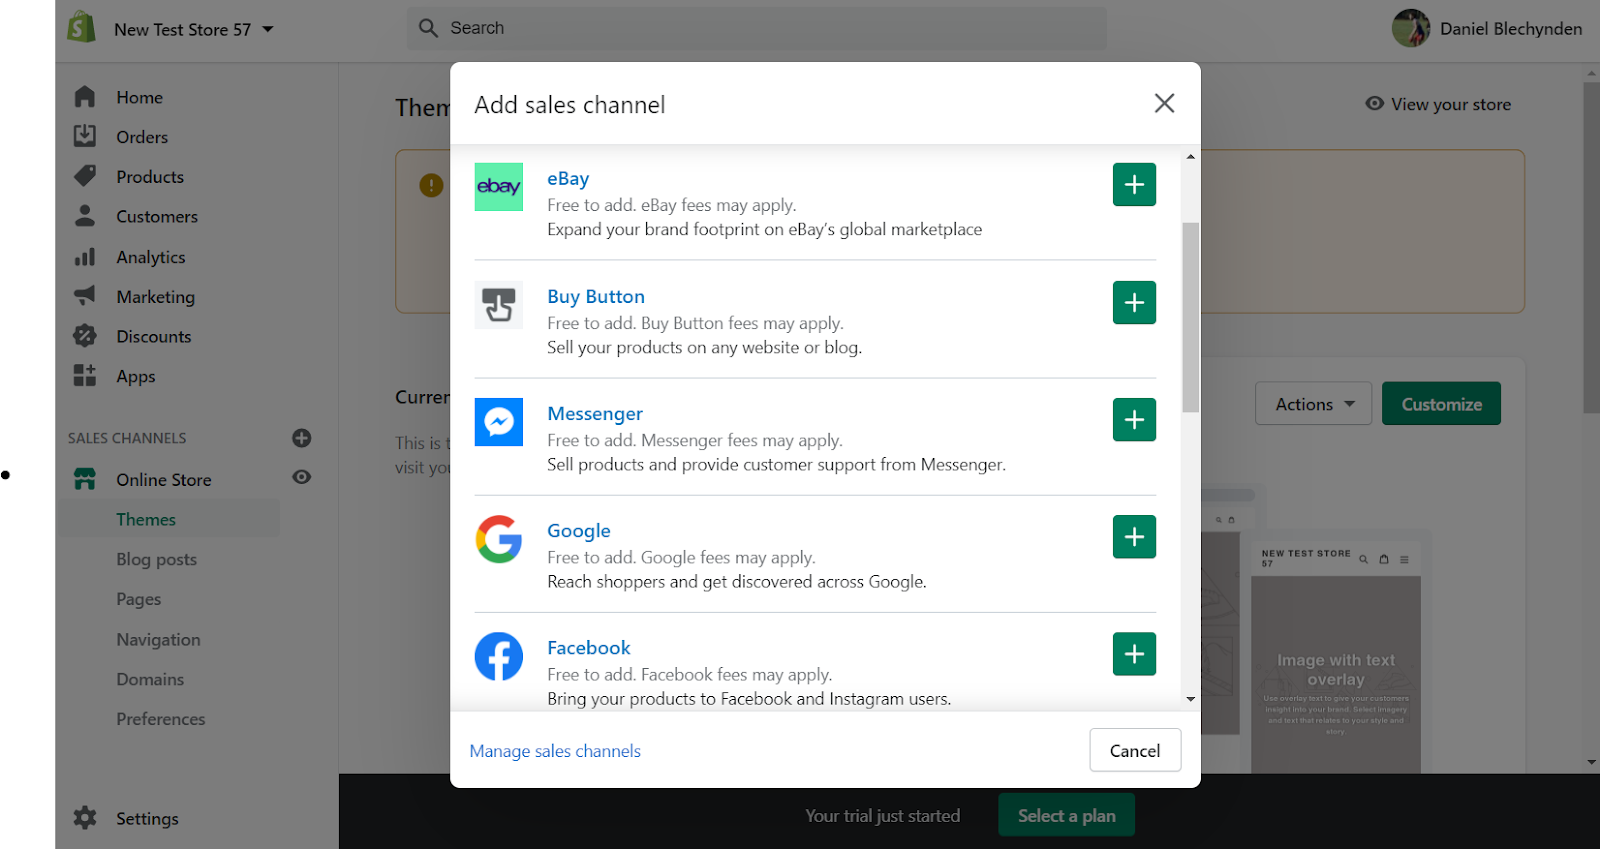The image size is (1600, 849).
Task: Click the dialog scrollbar thumb
Action: click(x=1190, y=317)
